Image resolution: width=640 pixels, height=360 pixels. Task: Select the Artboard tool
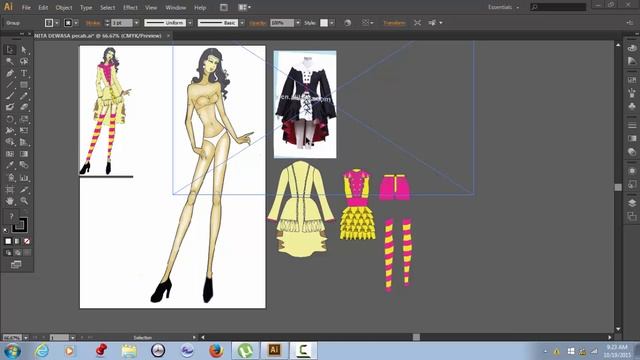pyautogui.click(x=10, y=189)
